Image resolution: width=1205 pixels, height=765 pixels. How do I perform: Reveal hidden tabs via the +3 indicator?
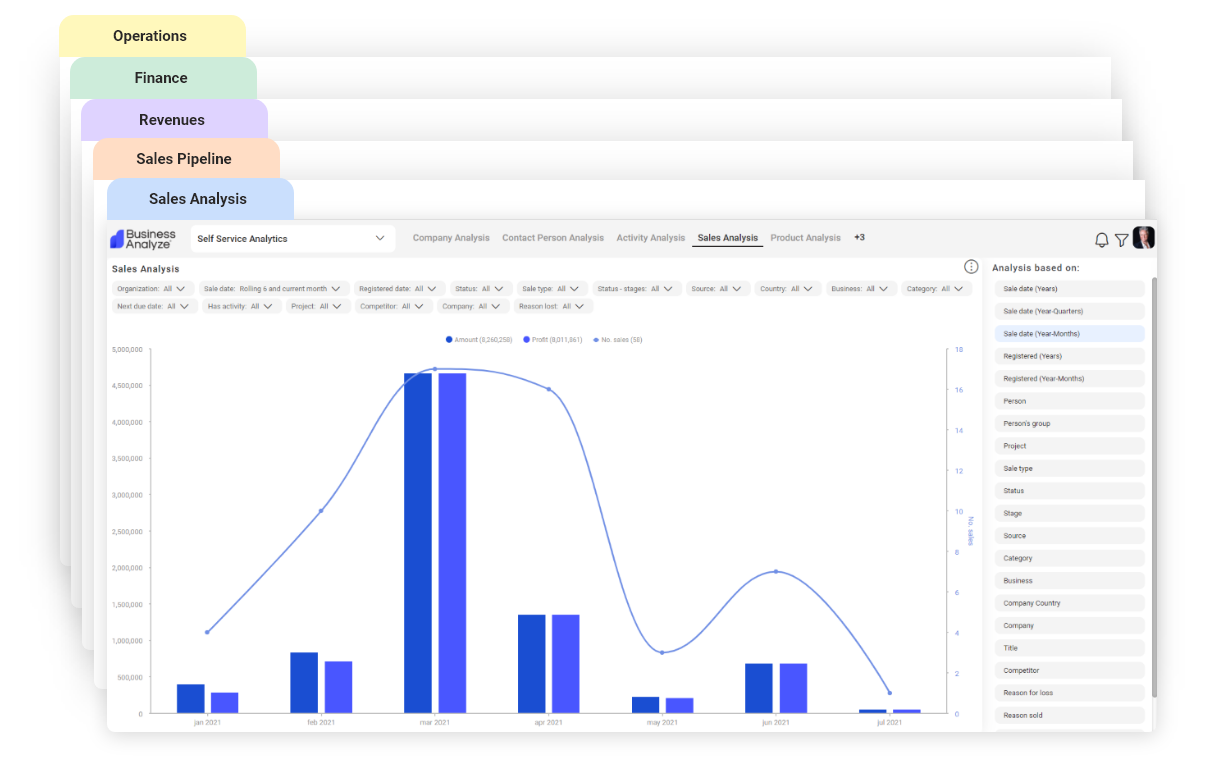pos(859,238)
